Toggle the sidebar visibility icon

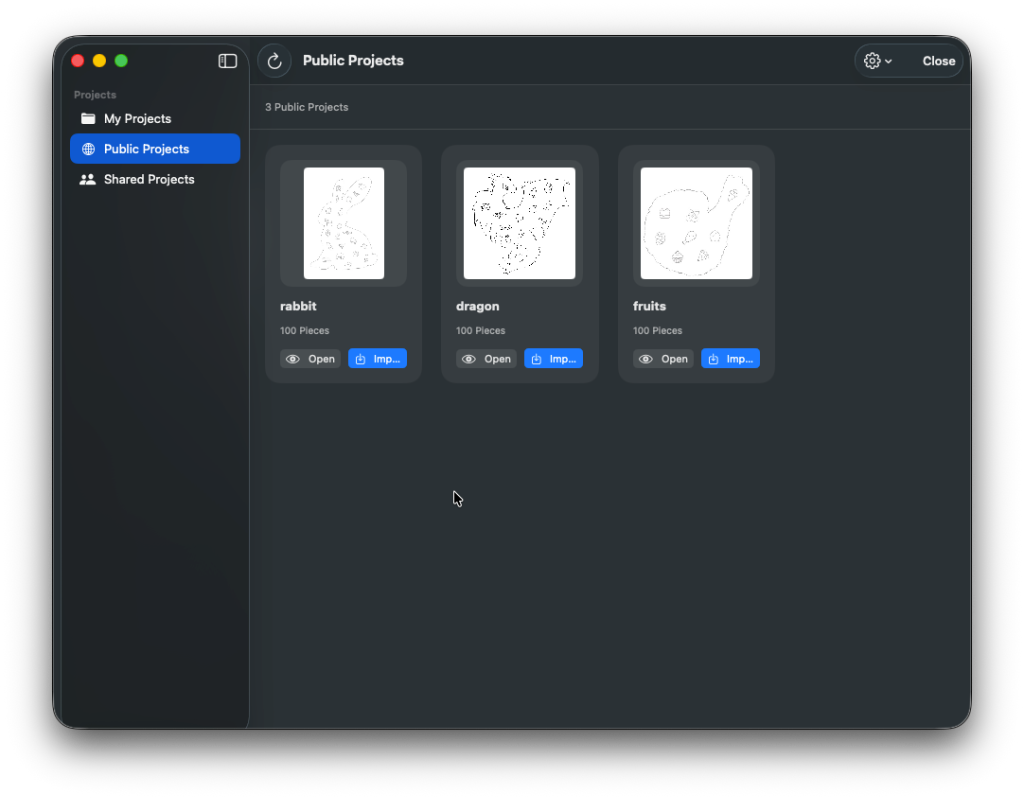click(x=228, y=61)
